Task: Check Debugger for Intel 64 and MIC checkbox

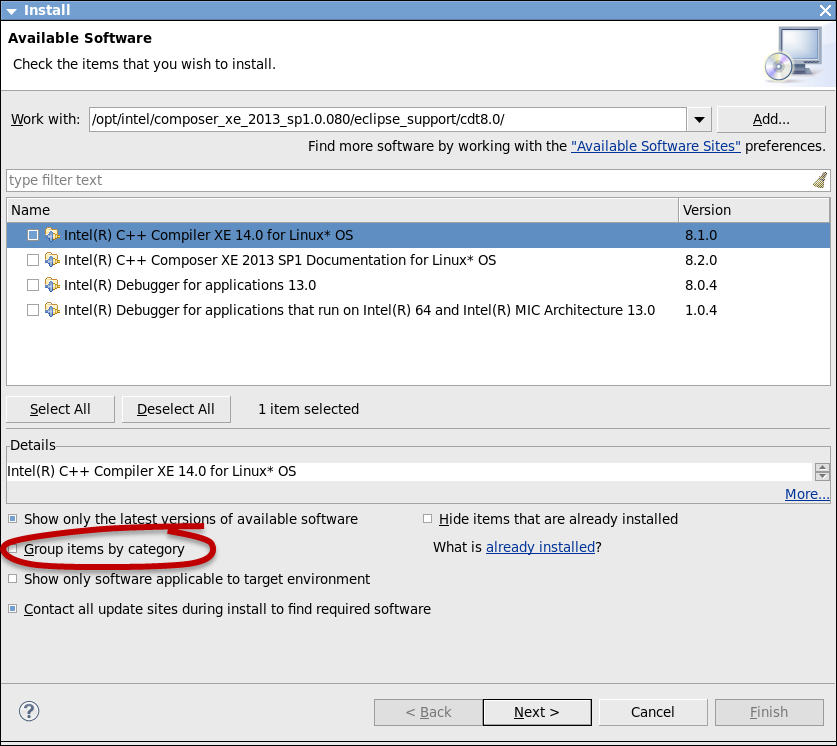Action: click(x=33, y=310)
